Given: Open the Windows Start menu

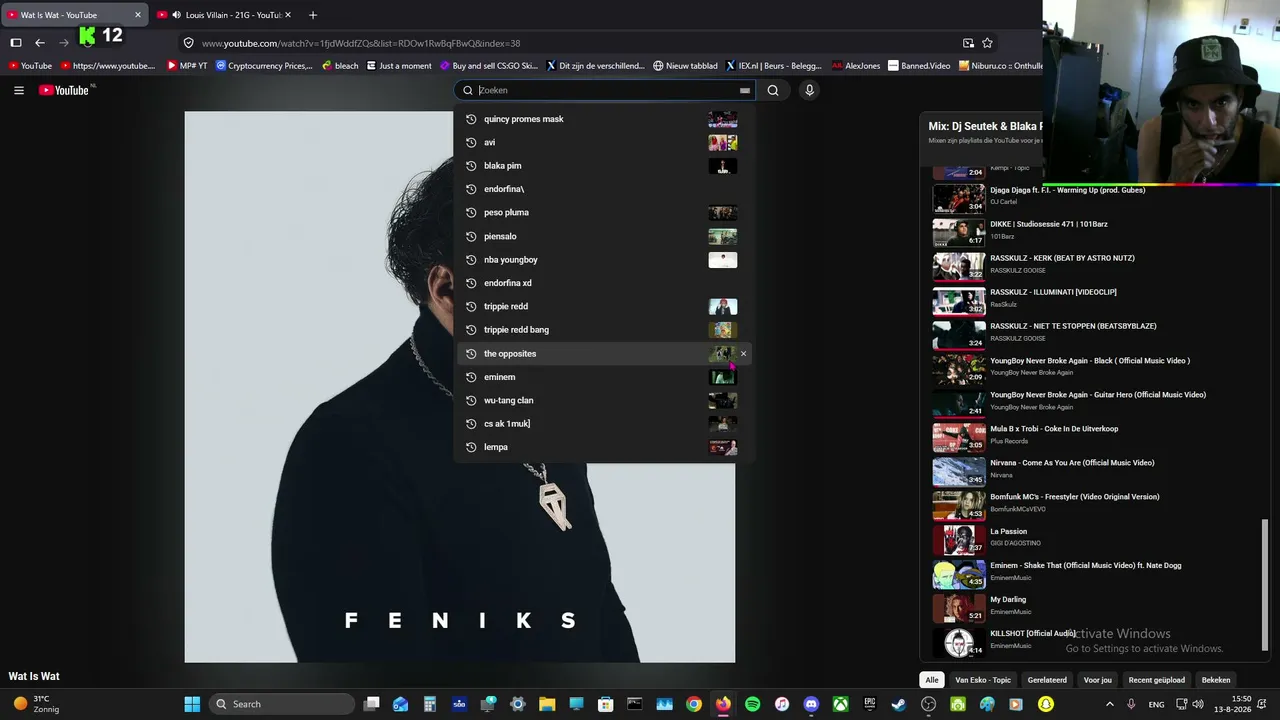Looking at the screenshot, I should point(192,704).
